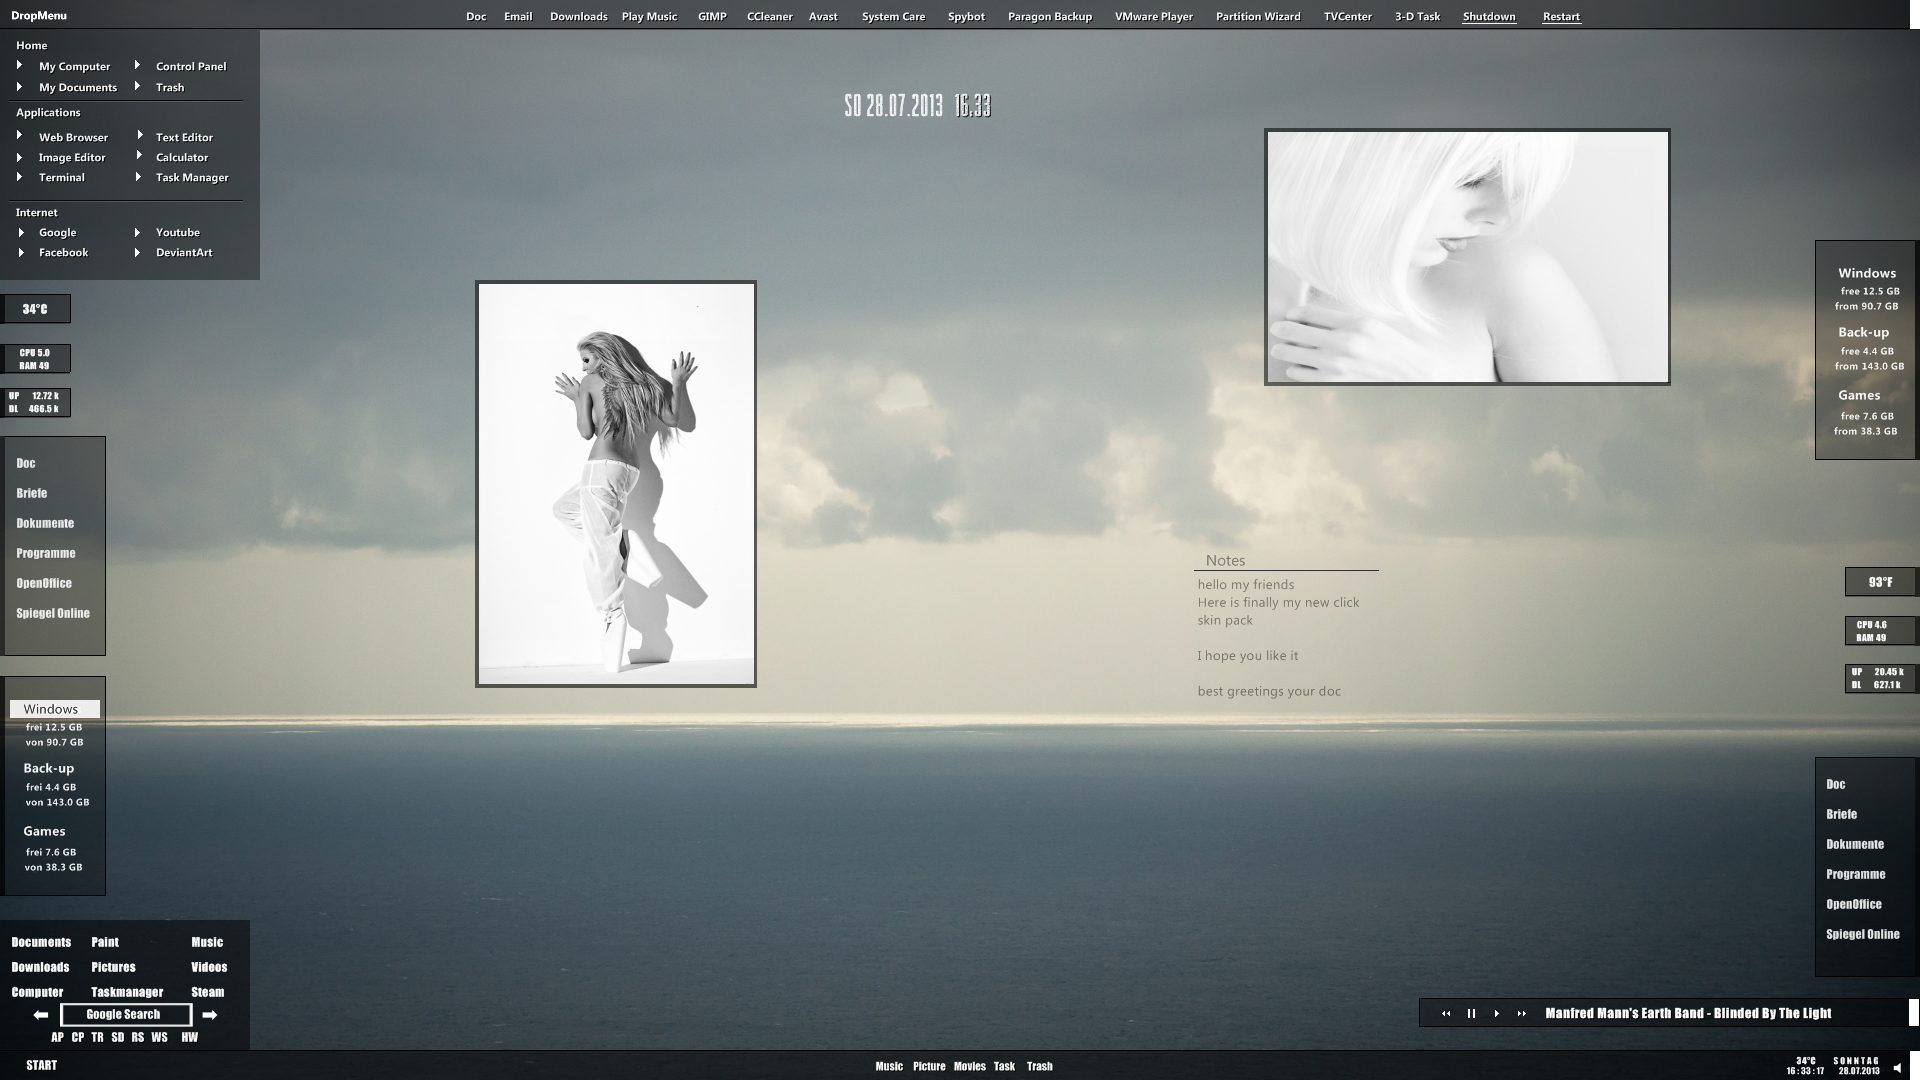Expand the Youtube submenu arrow
Viewport: 1920px width, 1080px height.
pyautogui.click(x=139, y=232)
